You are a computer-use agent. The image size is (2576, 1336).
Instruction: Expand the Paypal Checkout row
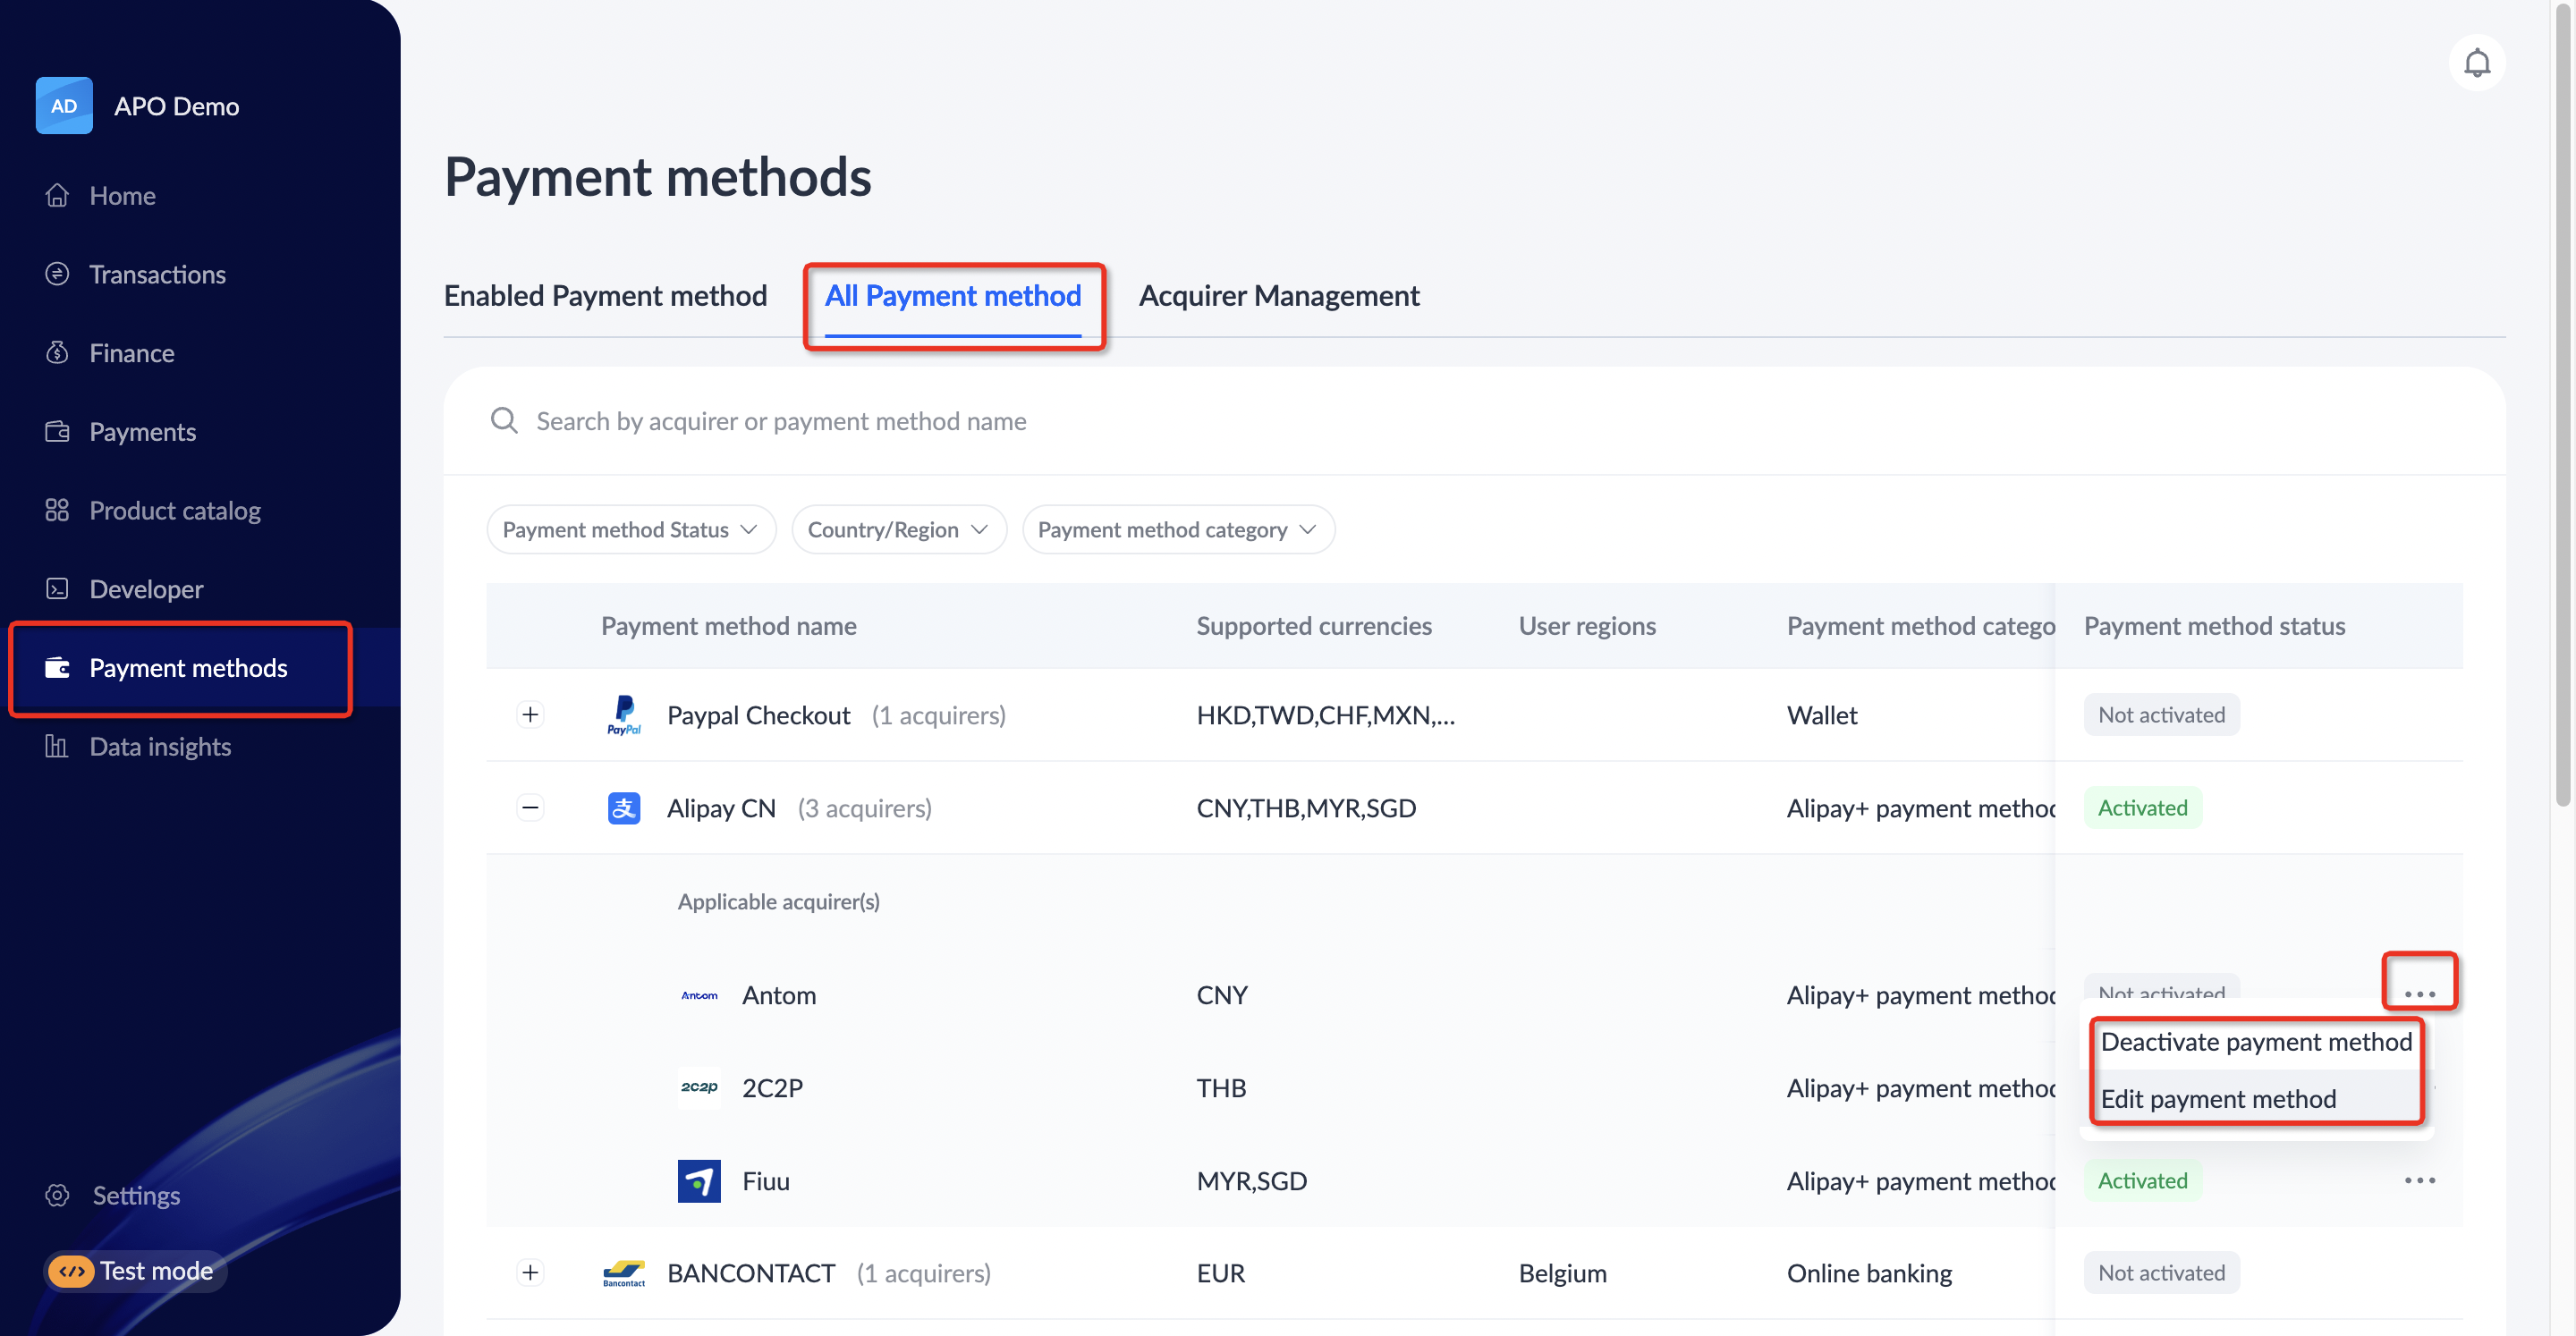[x=530, y=714]
